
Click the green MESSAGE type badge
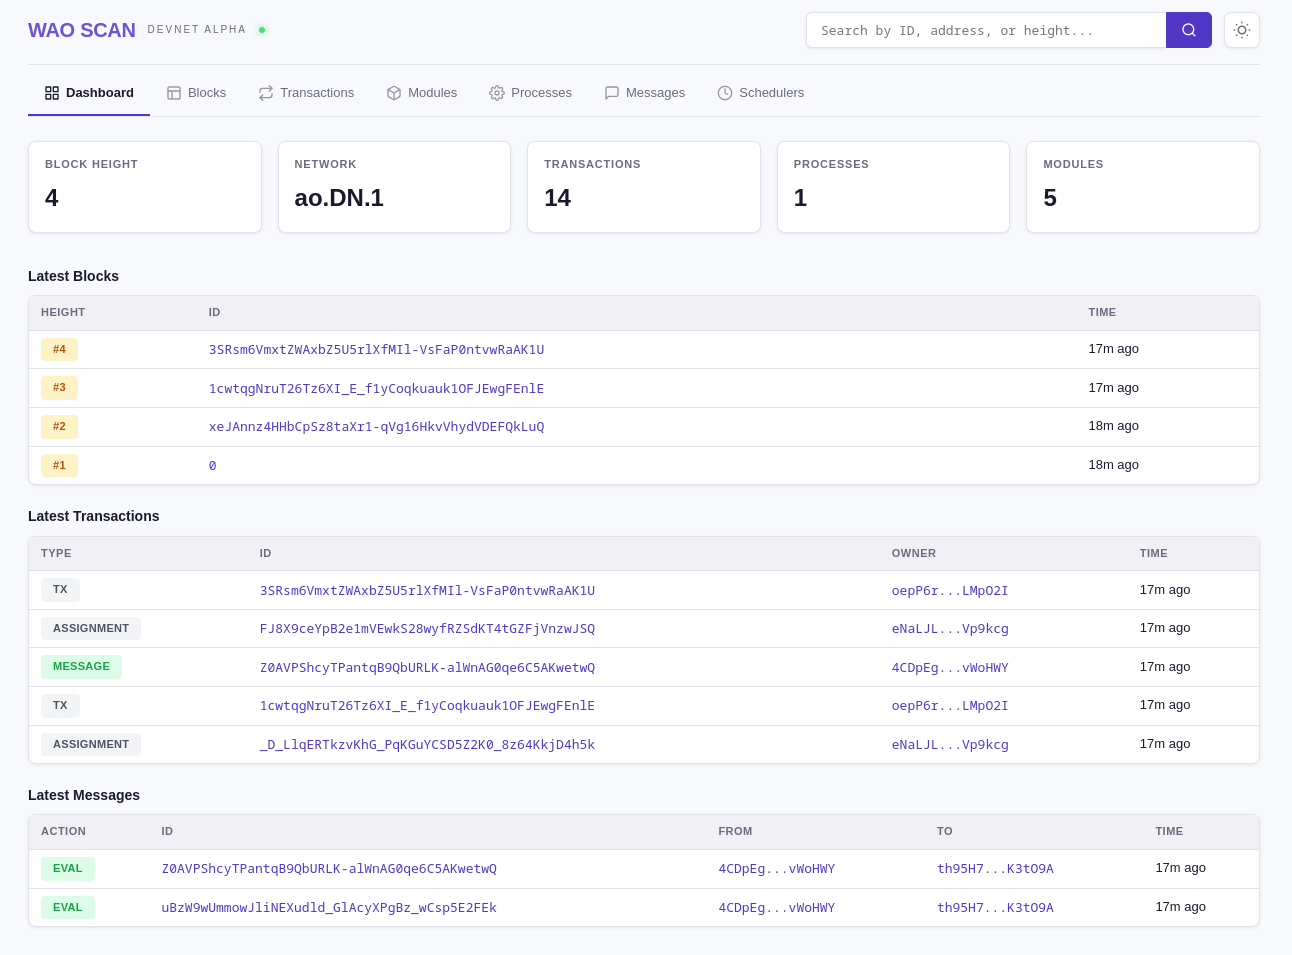pos(81,667)
